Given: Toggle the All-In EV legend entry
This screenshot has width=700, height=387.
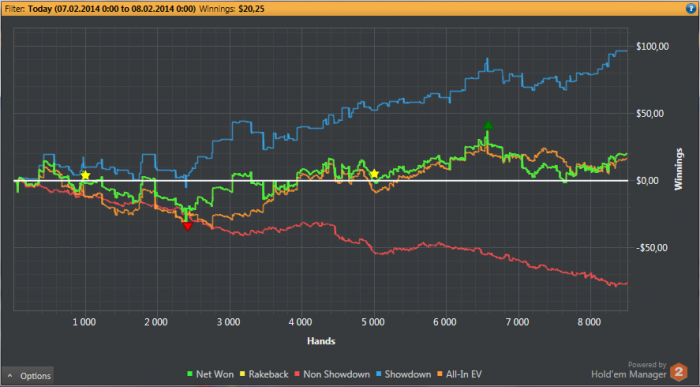Looking at the screenshot, I should pyautogui.click(x=459, y=374).
